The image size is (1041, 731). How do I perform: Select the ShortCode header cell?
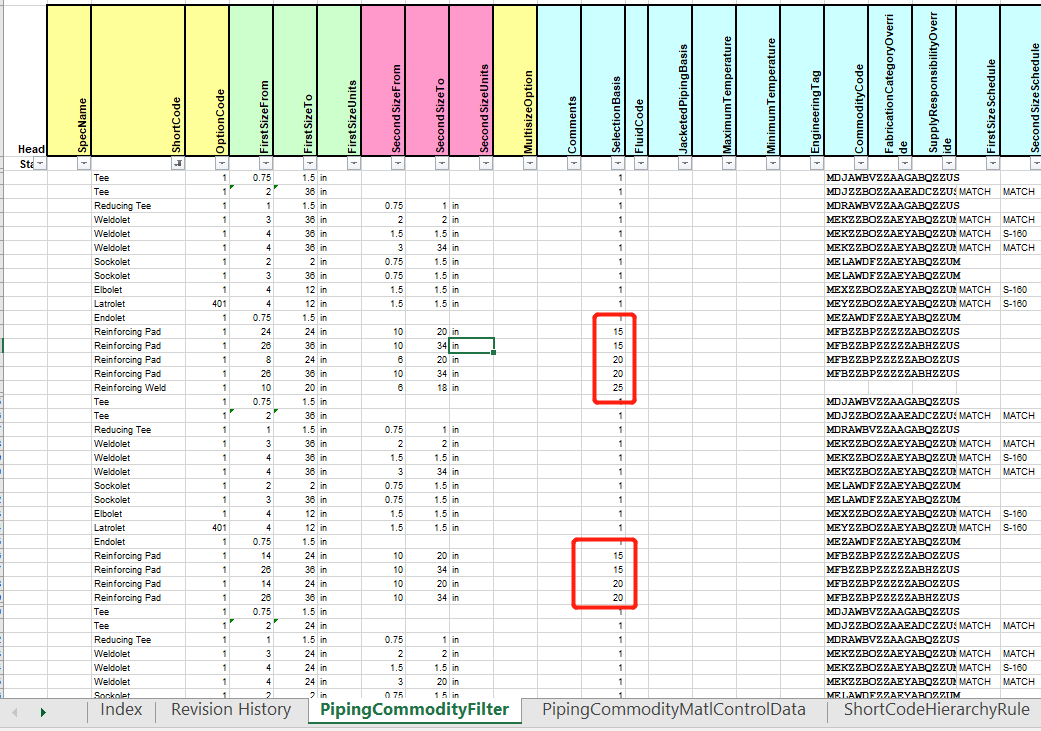[x=138, y=80]
